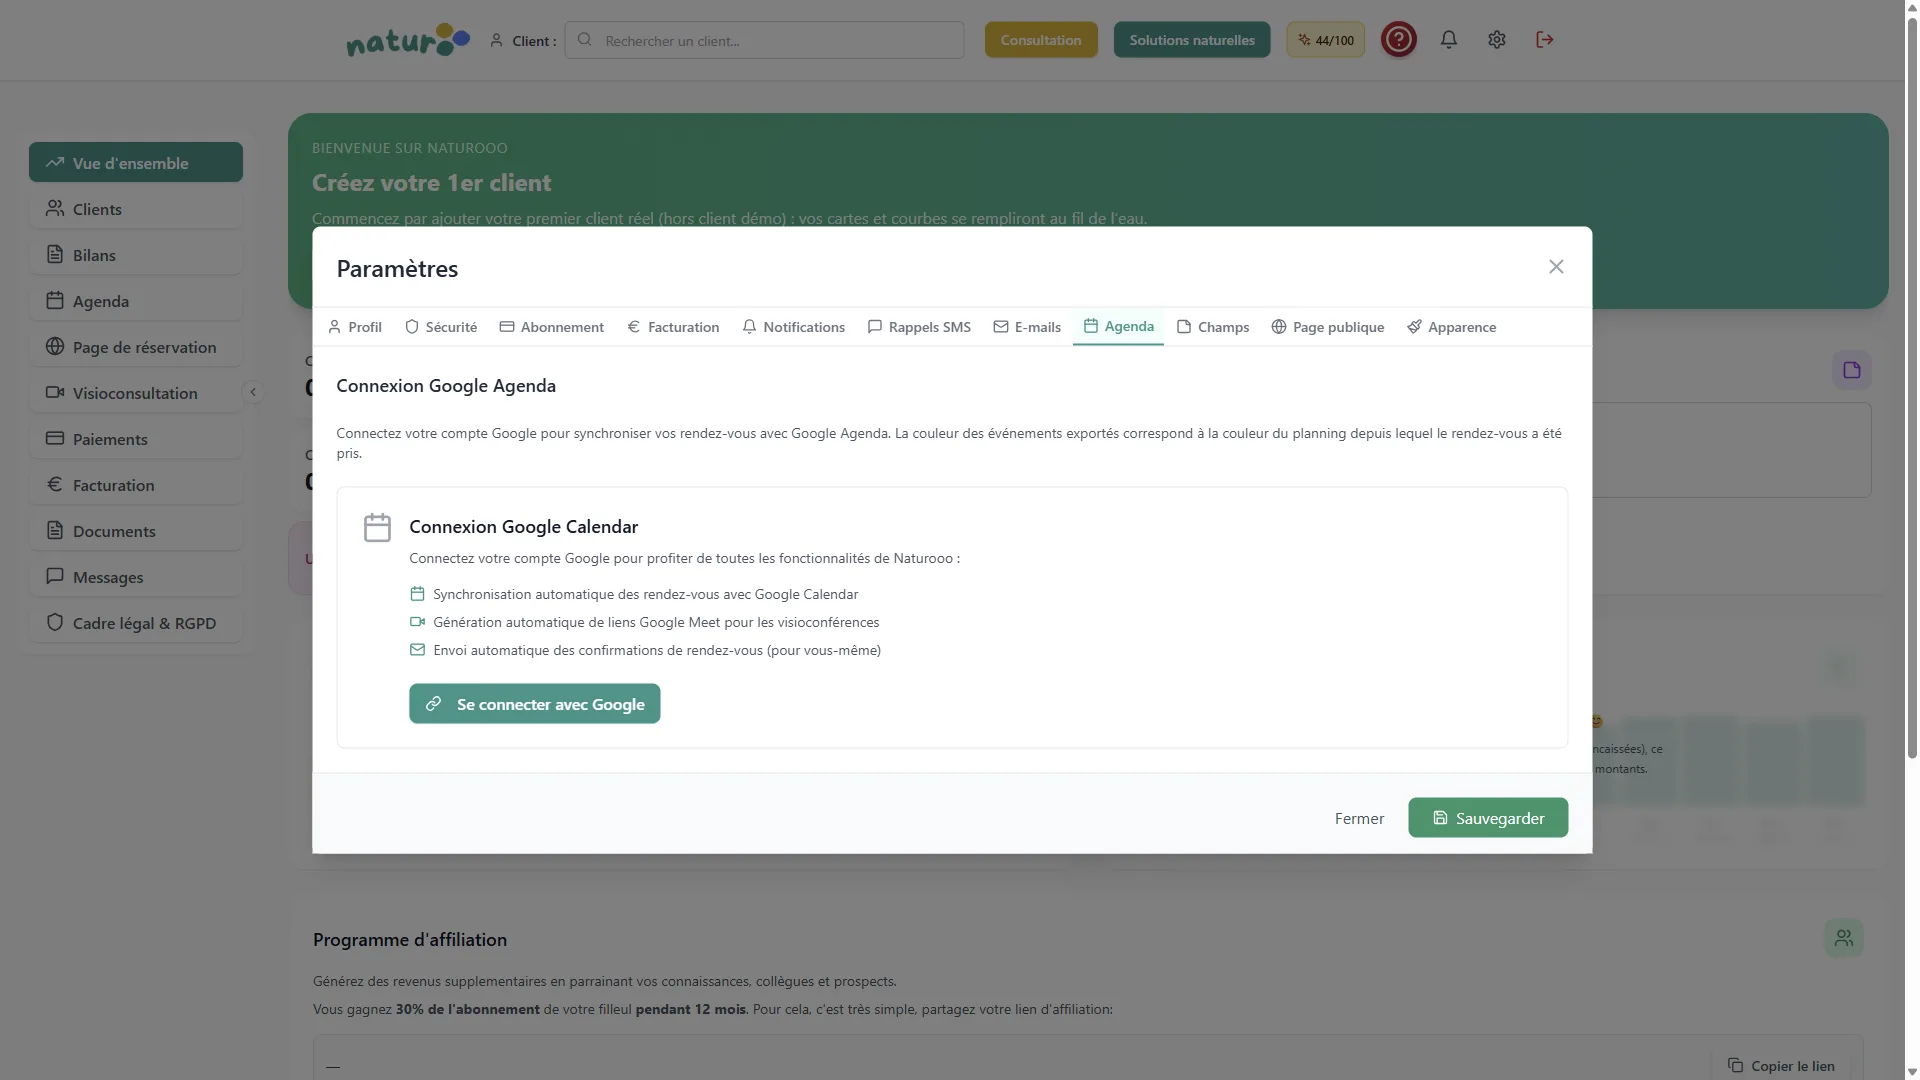
Task: Click the people icon beside Clients
Action: (x=55, y=208)
